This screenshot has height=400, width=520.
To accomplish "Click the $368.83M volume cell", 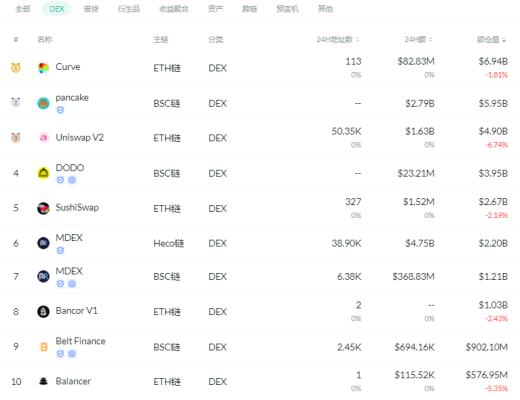I will (413, 277).
